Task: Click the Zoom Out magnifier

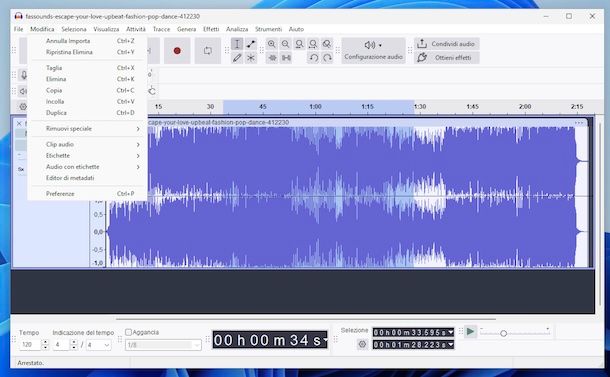Action: tap(286, 44)
